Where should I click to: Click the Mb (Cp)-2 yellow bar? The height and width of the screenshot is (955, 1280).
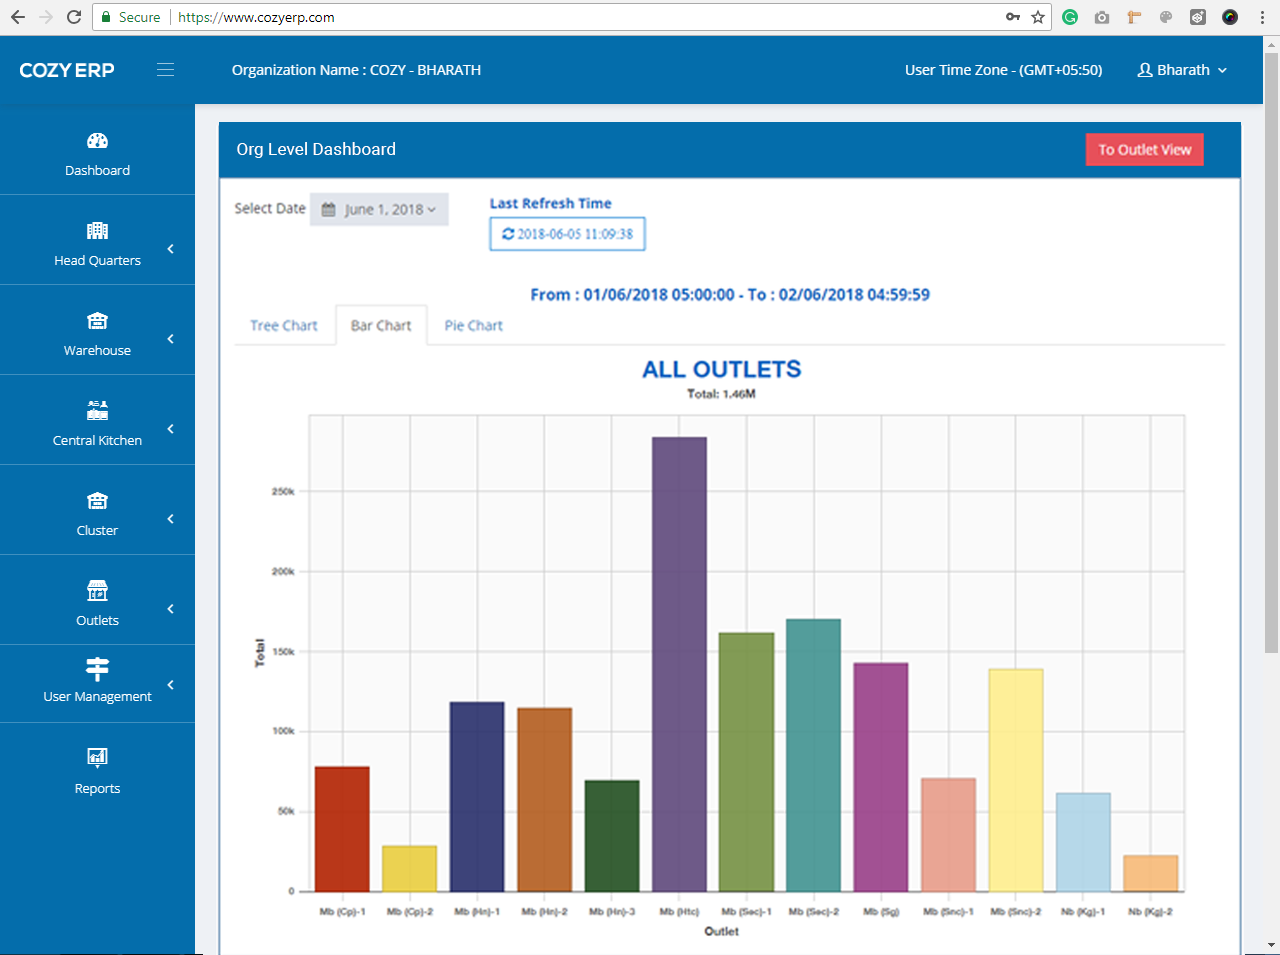tap(410, 869)
